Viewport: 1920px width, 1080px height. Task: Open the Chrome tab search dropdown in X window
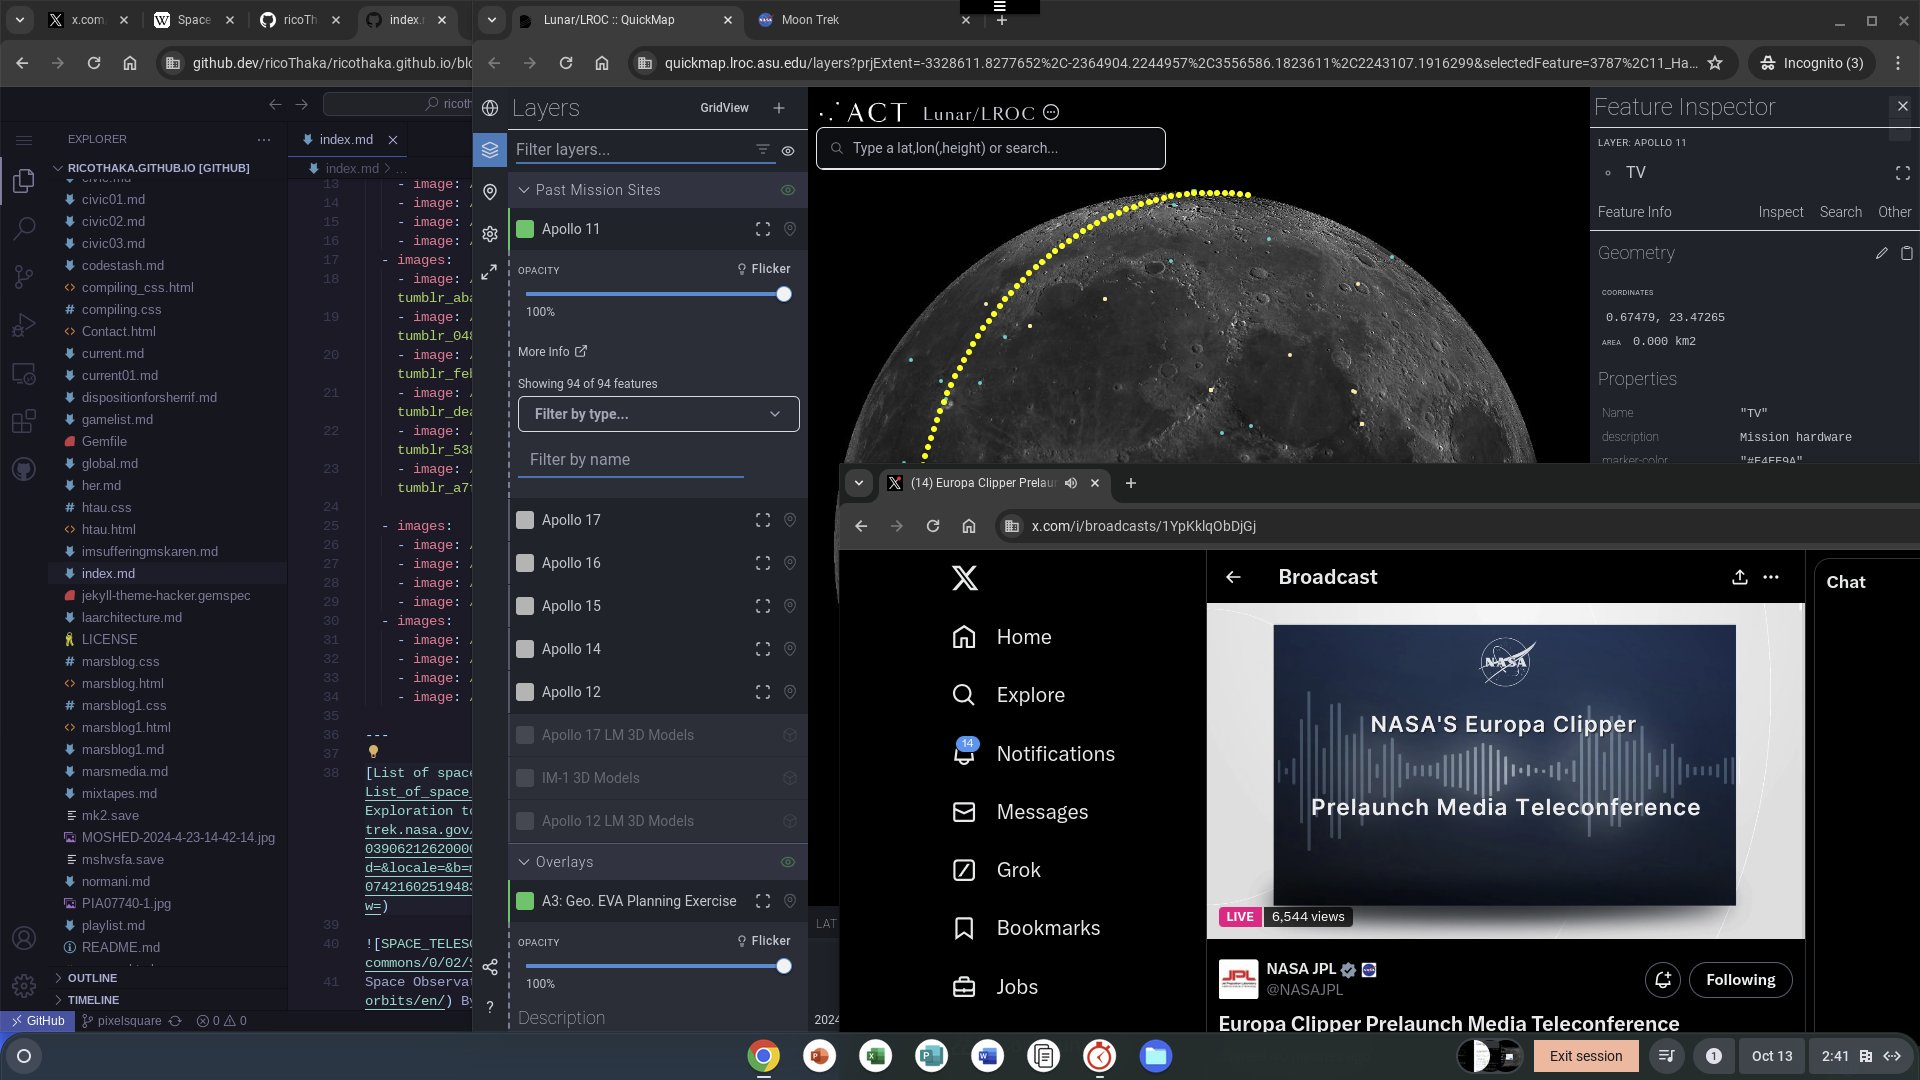pos(858,483)
